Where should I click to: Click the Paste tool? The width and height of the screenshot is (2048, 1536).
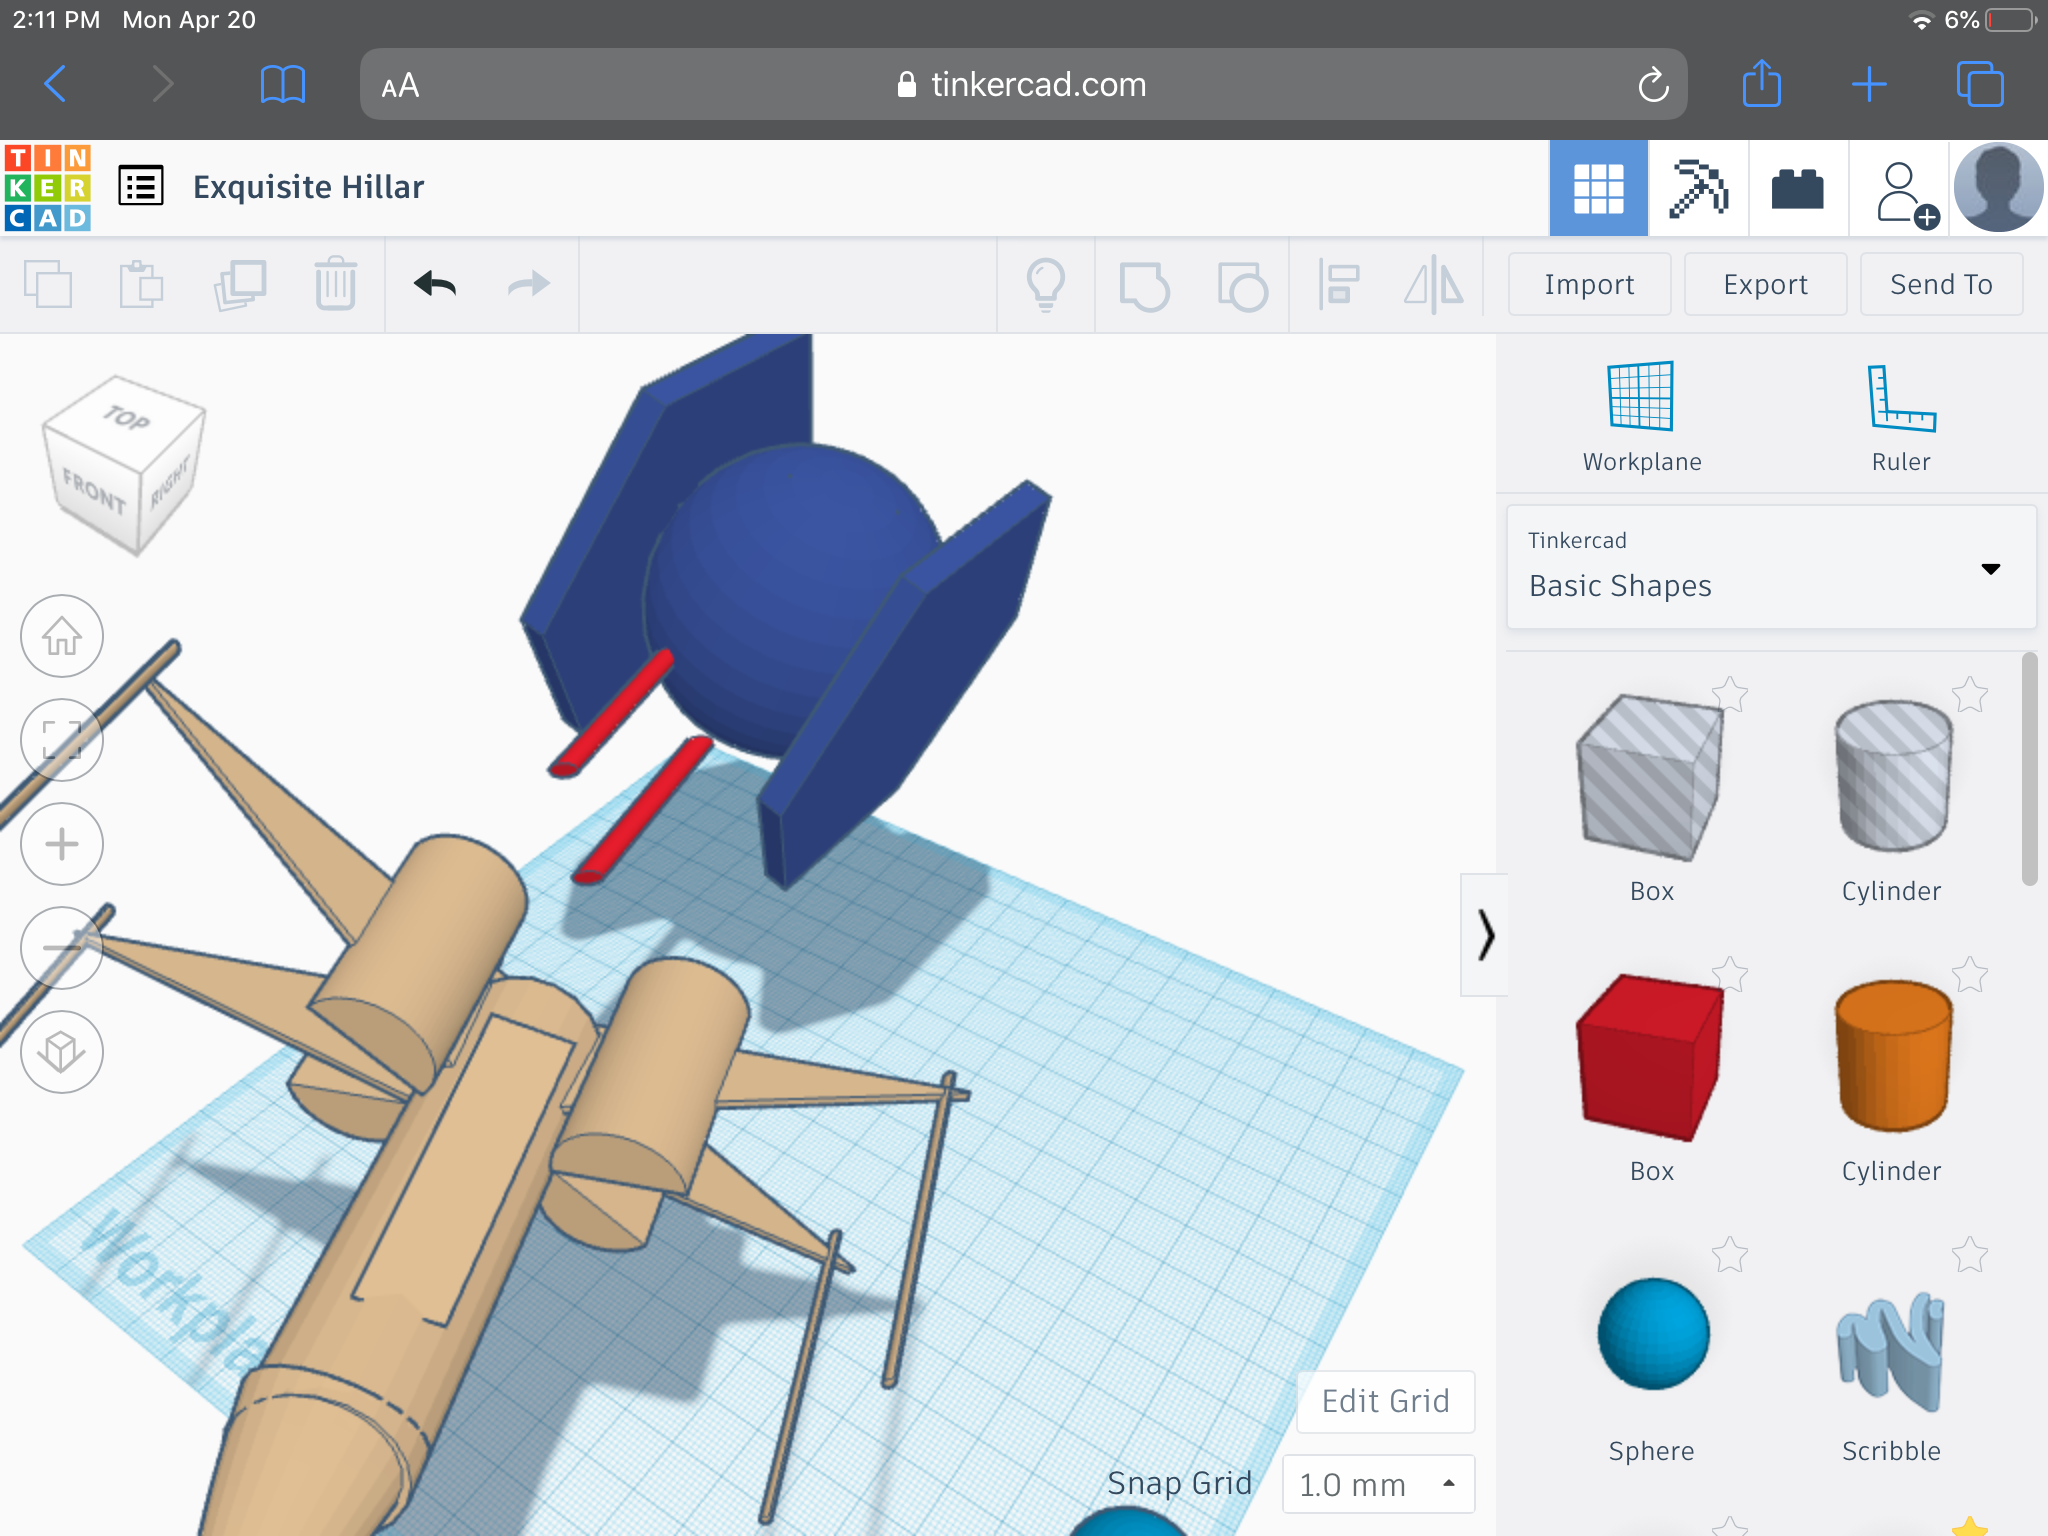coord(141,285)
